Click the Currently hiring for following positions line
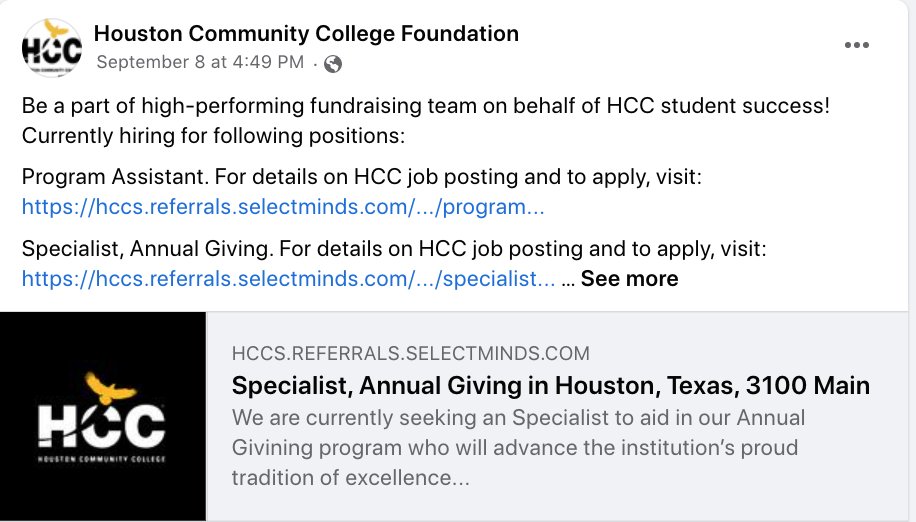The image size is (916, 522). 213,135
